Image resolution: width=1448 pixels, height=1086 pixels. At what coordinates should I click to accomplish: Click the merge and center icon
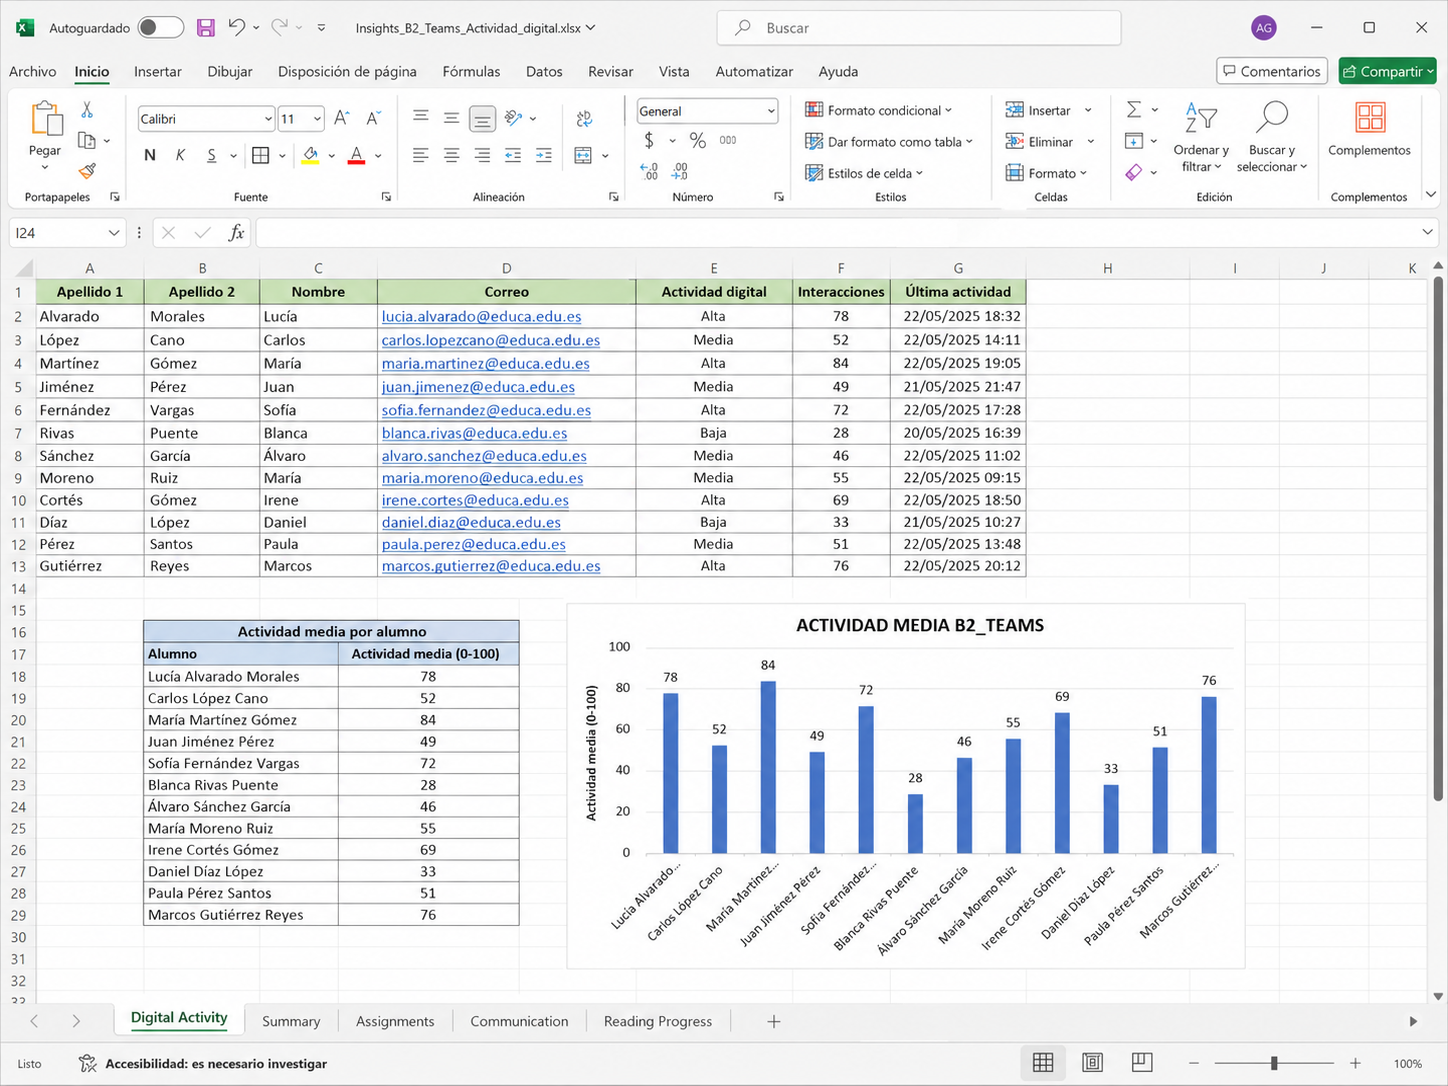click(584, 155)
